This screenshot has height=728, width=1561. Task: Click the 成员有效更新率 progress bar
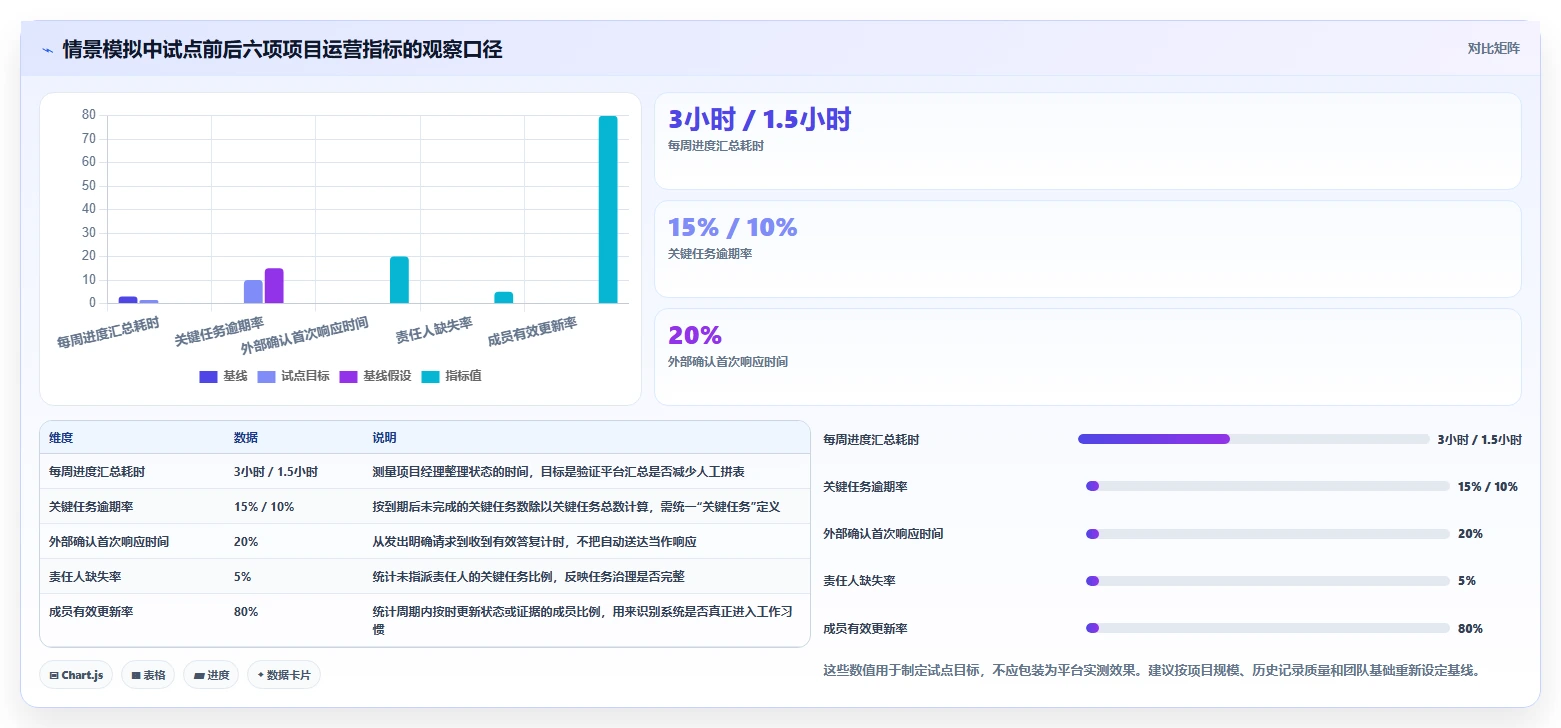pyautogui.click(x=1268, y=628)
